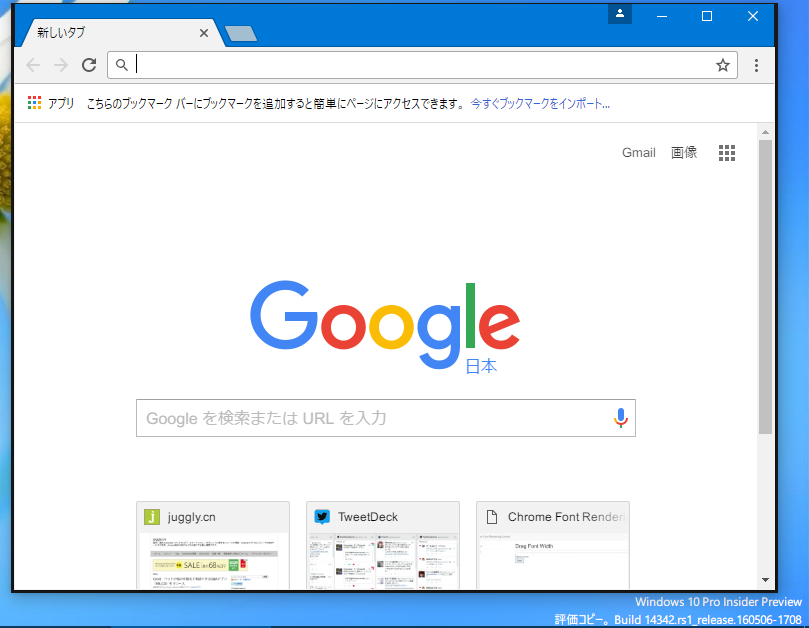This screenshot has height=628, width=809.
Task: Click the bookmark bar hint text こちらのブックマーク
Action: (276, 104)
